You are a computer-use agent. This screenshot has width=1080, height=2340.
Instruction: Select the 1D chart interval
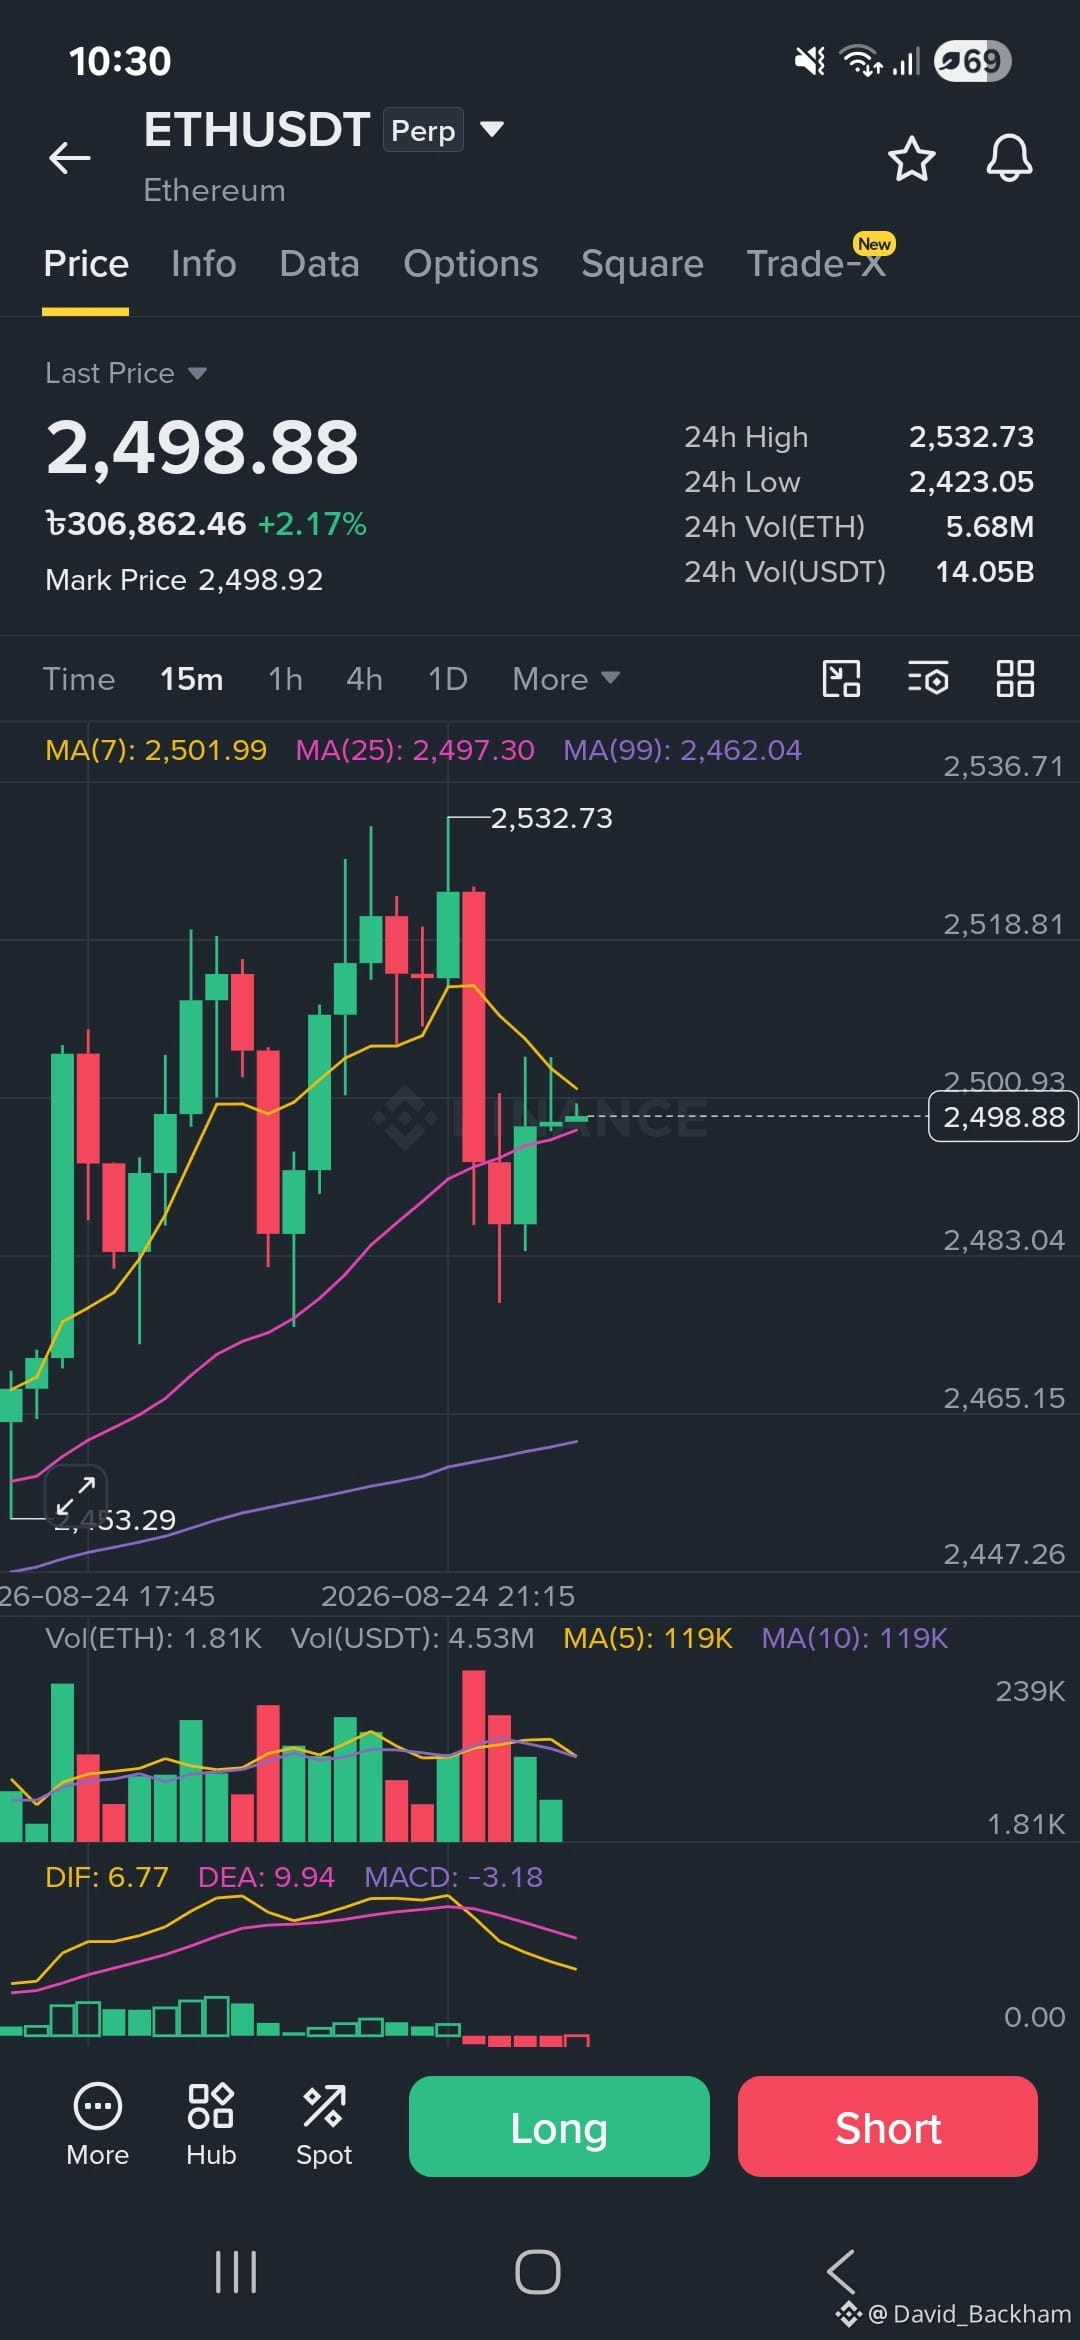448,679
